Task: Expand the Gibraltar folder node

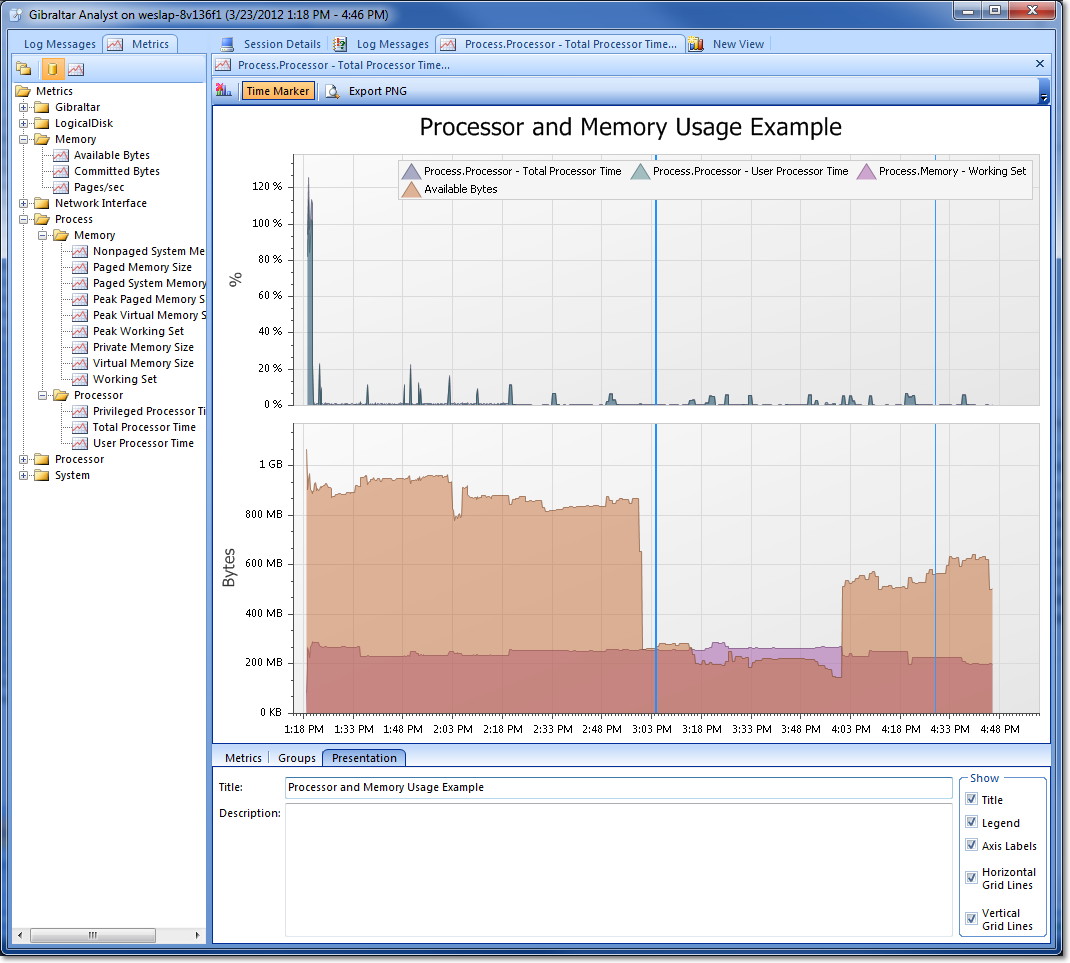Action: pos(24,107)
